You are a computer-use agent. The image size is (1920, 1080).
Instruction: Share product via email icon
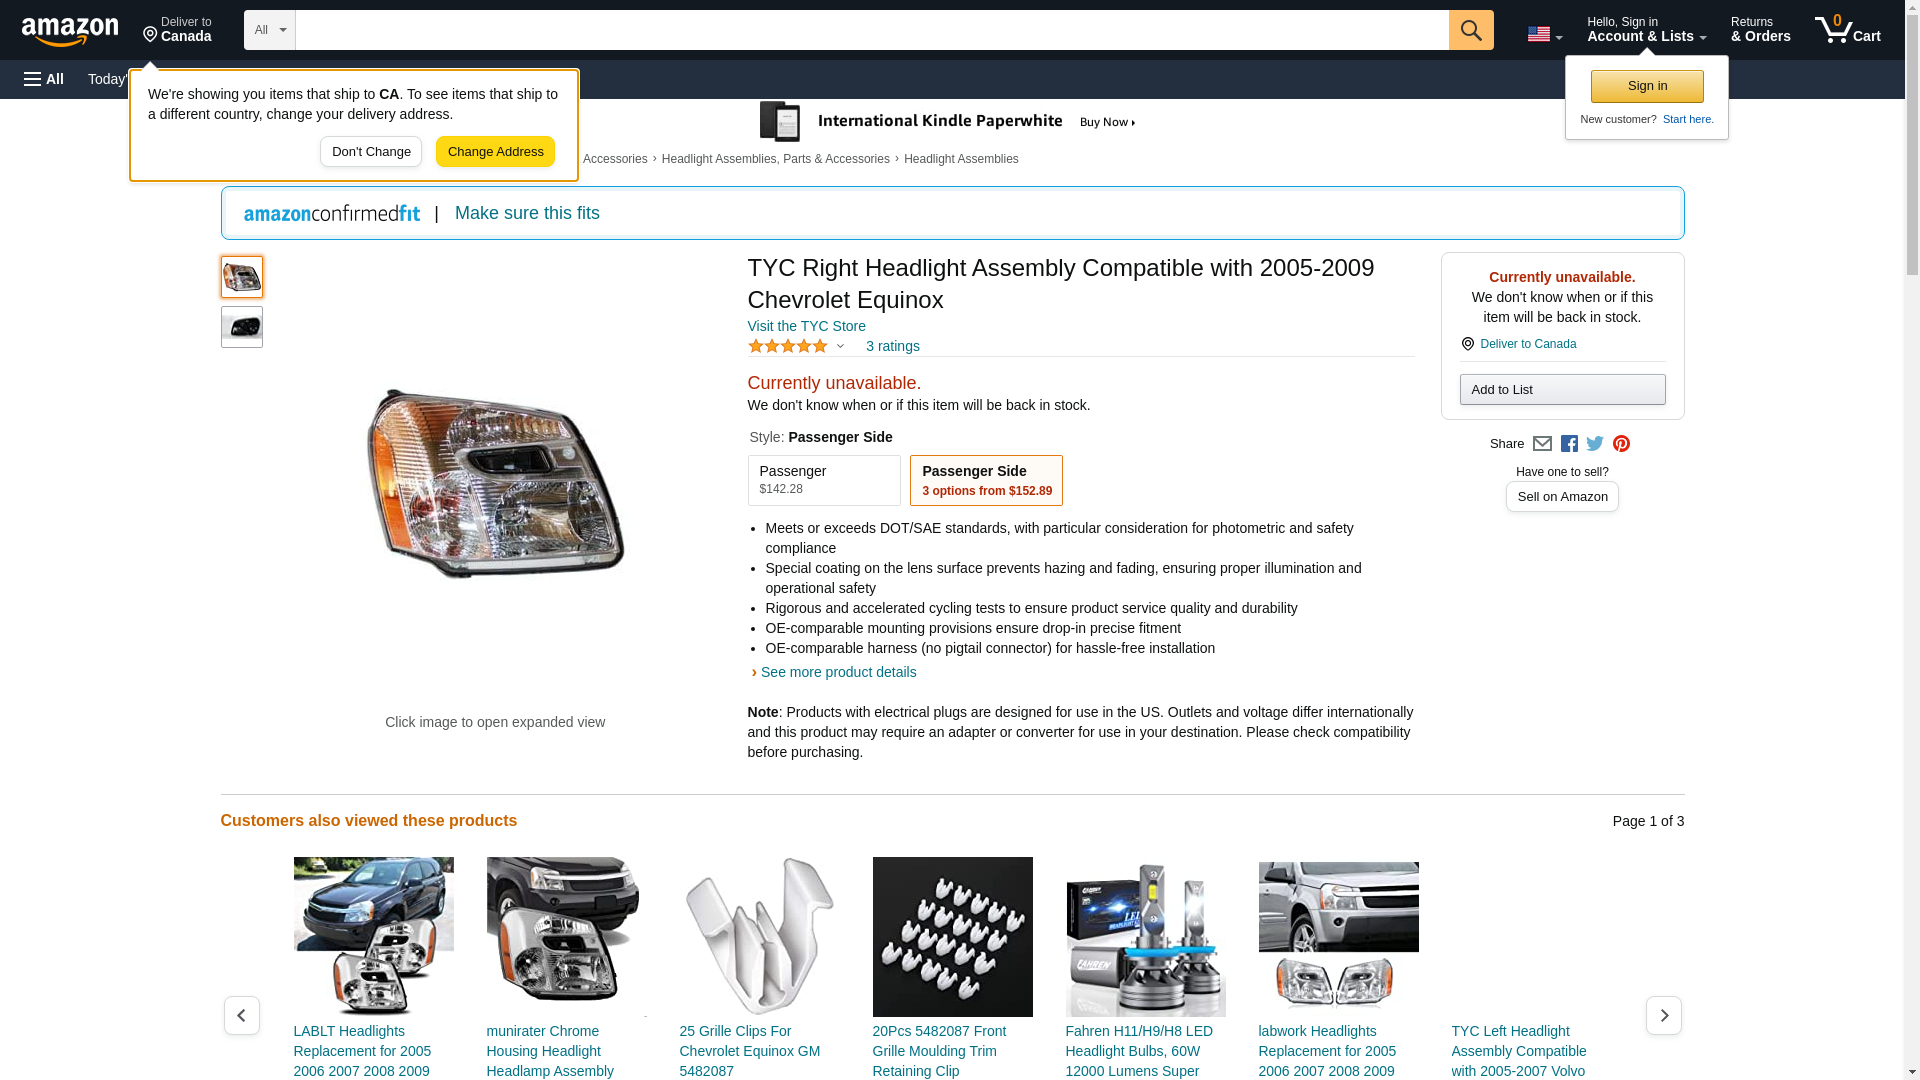click(x=1542, y=444)
